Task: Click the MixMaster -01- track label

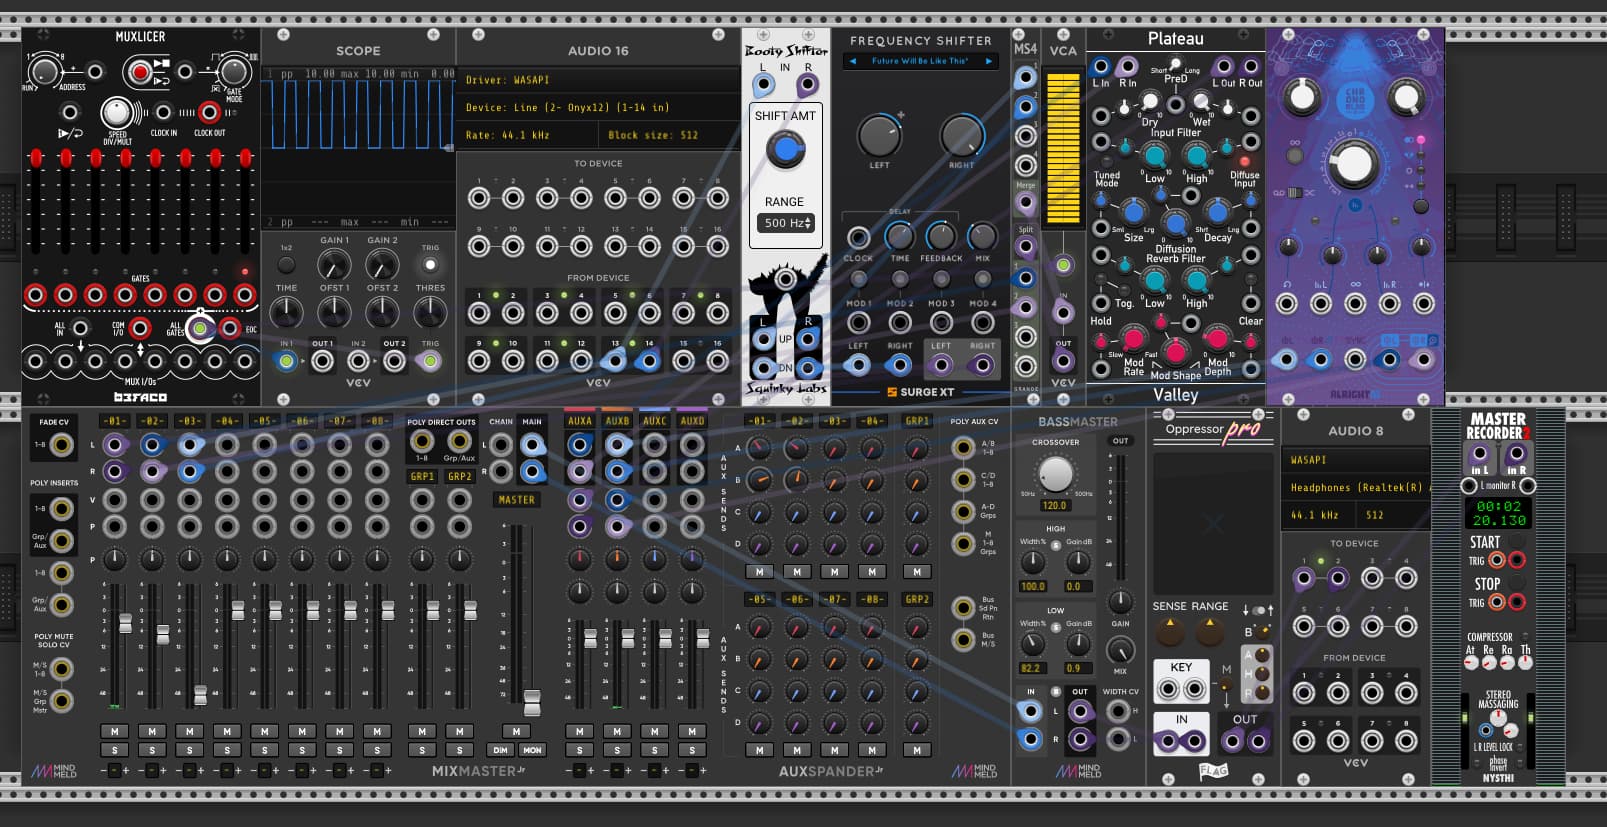Action: click(x=114, y=421)
